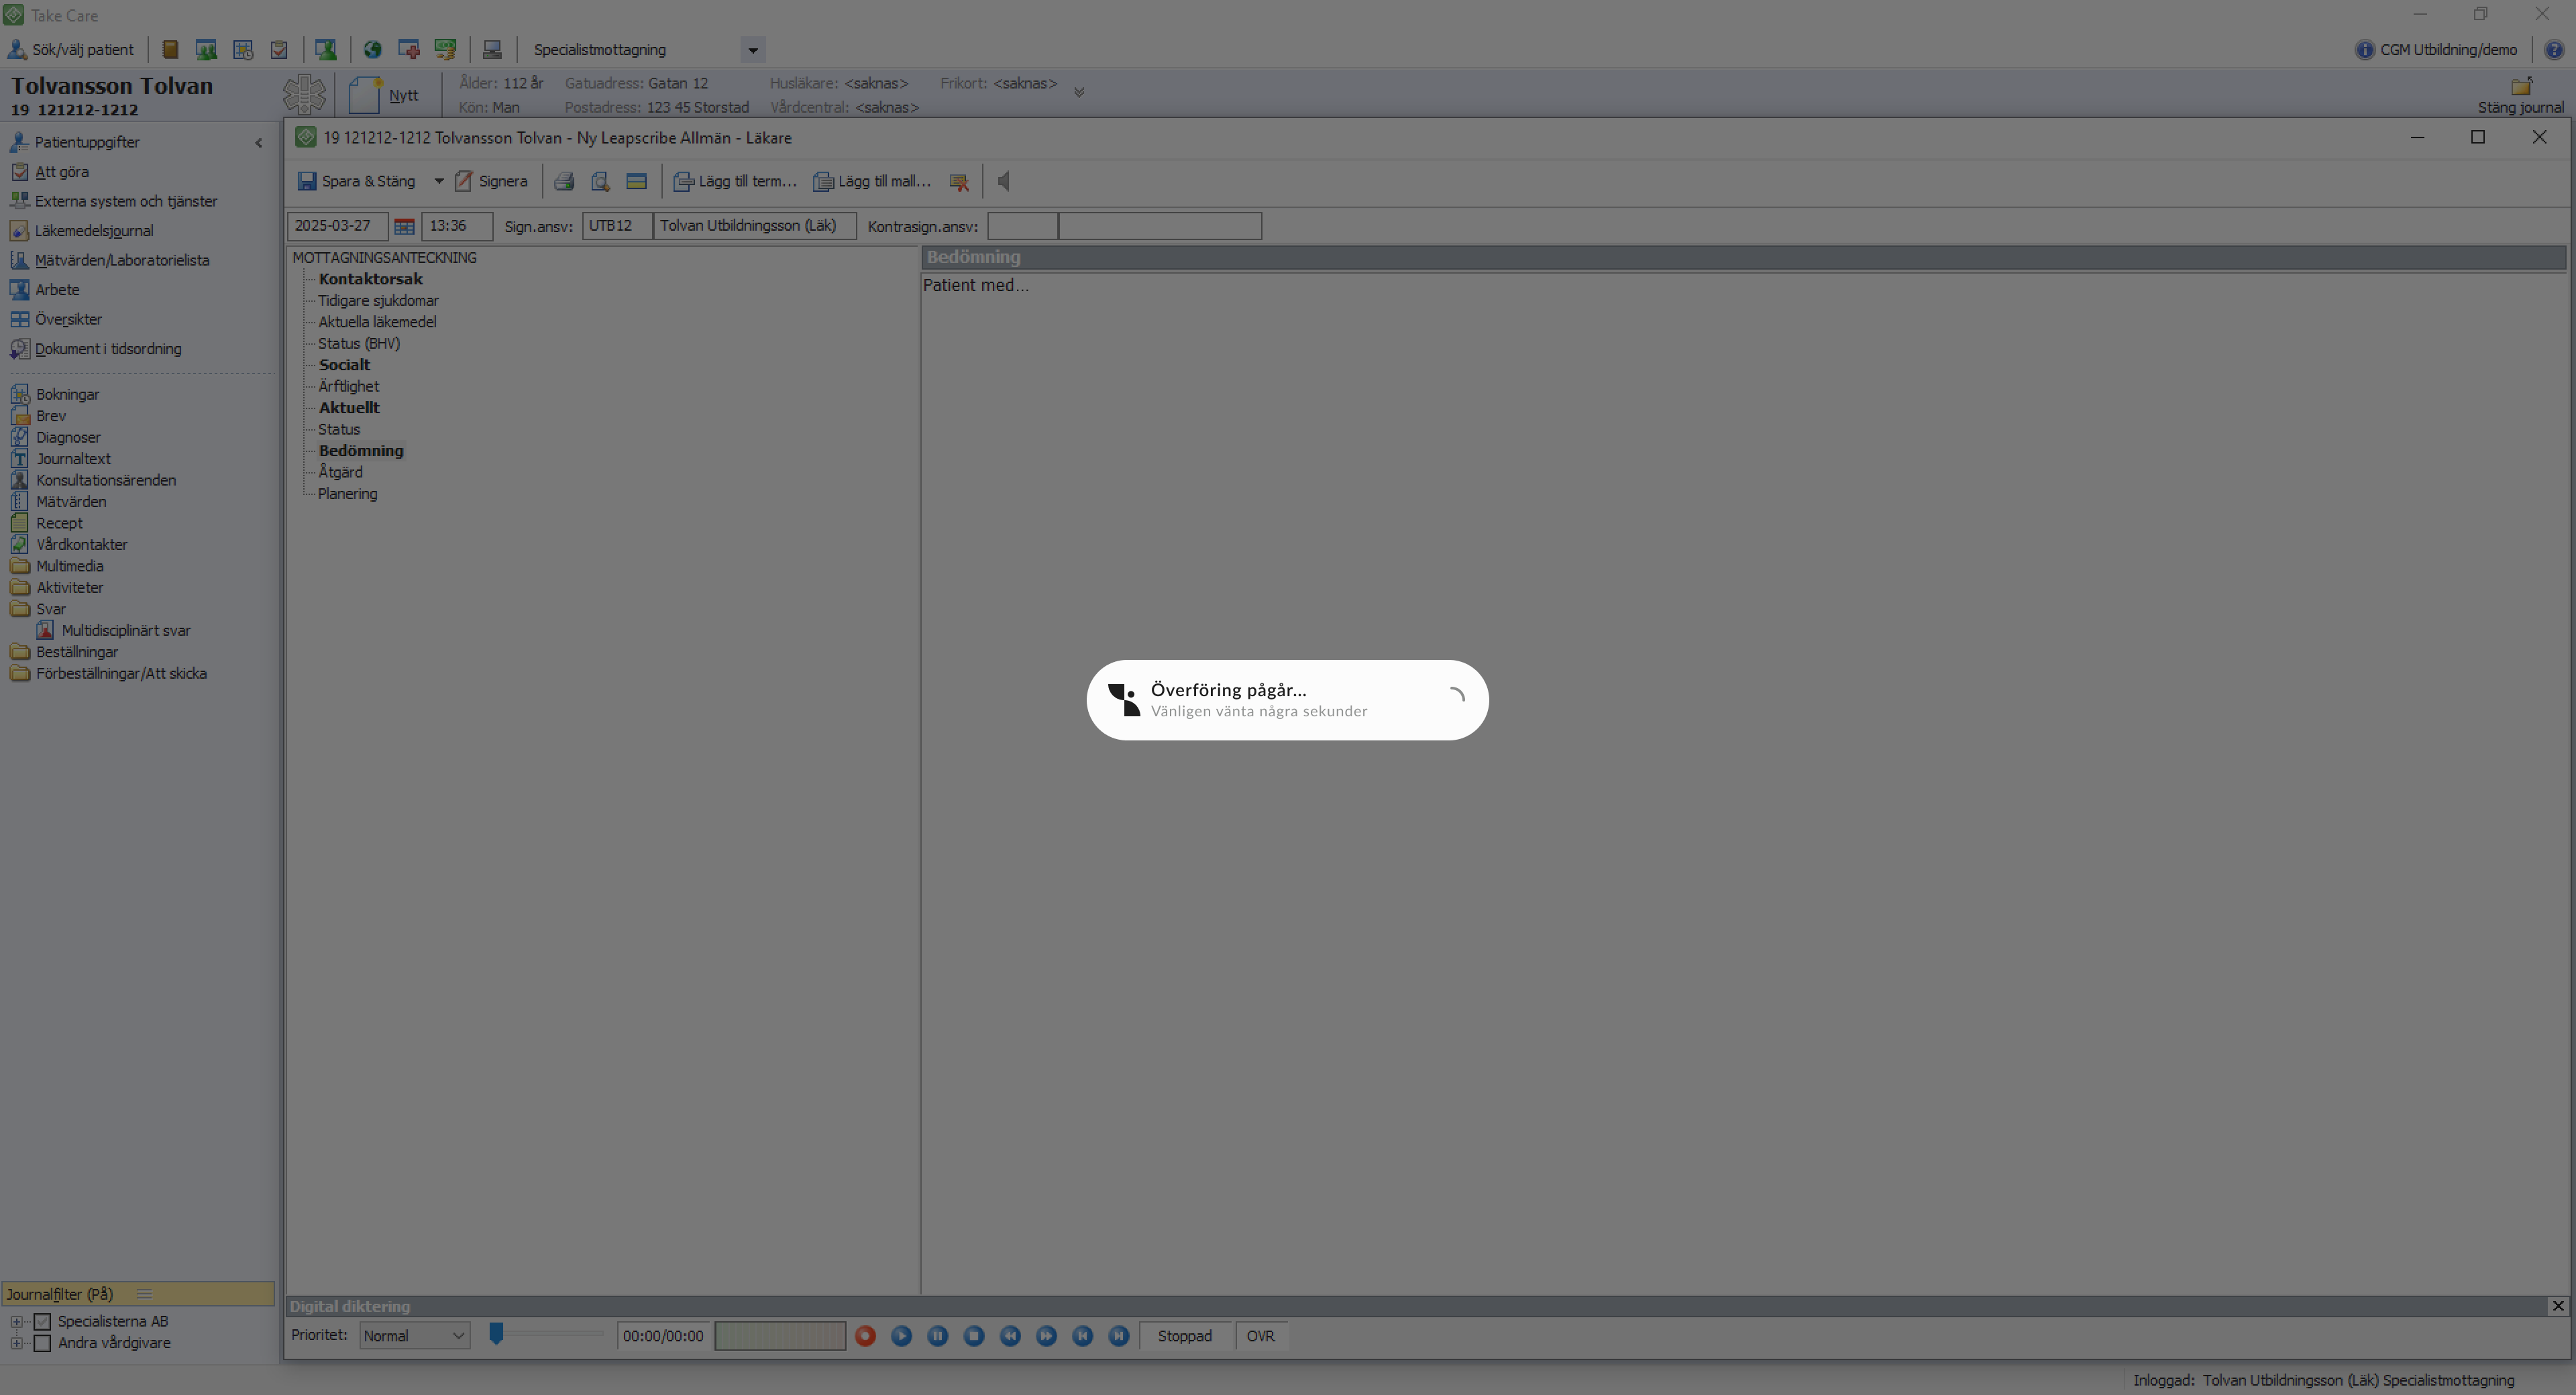The image size is (2576, 1395).
Task: Click the globe icon in top toolbar
Action: click(x=372, y=49)
